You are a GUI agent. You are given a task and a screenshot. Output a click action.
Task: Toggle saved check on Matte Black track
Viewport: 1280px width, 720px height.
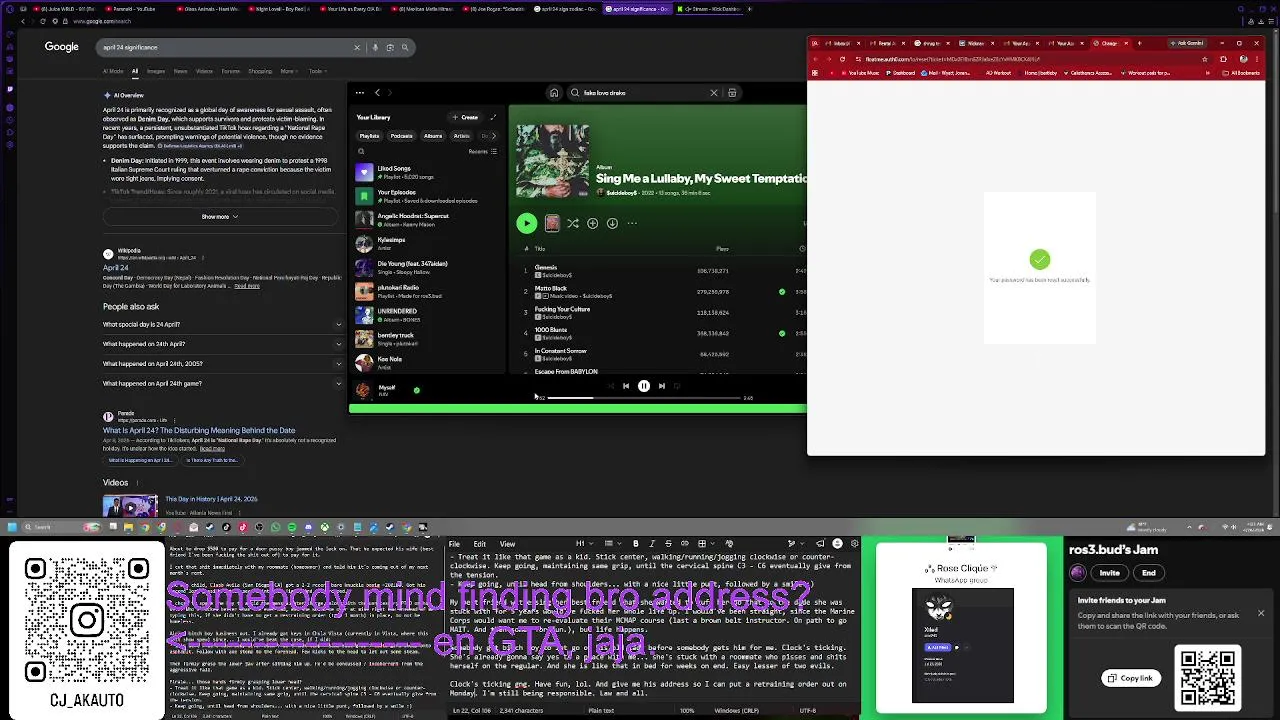[x=782, y=292]
